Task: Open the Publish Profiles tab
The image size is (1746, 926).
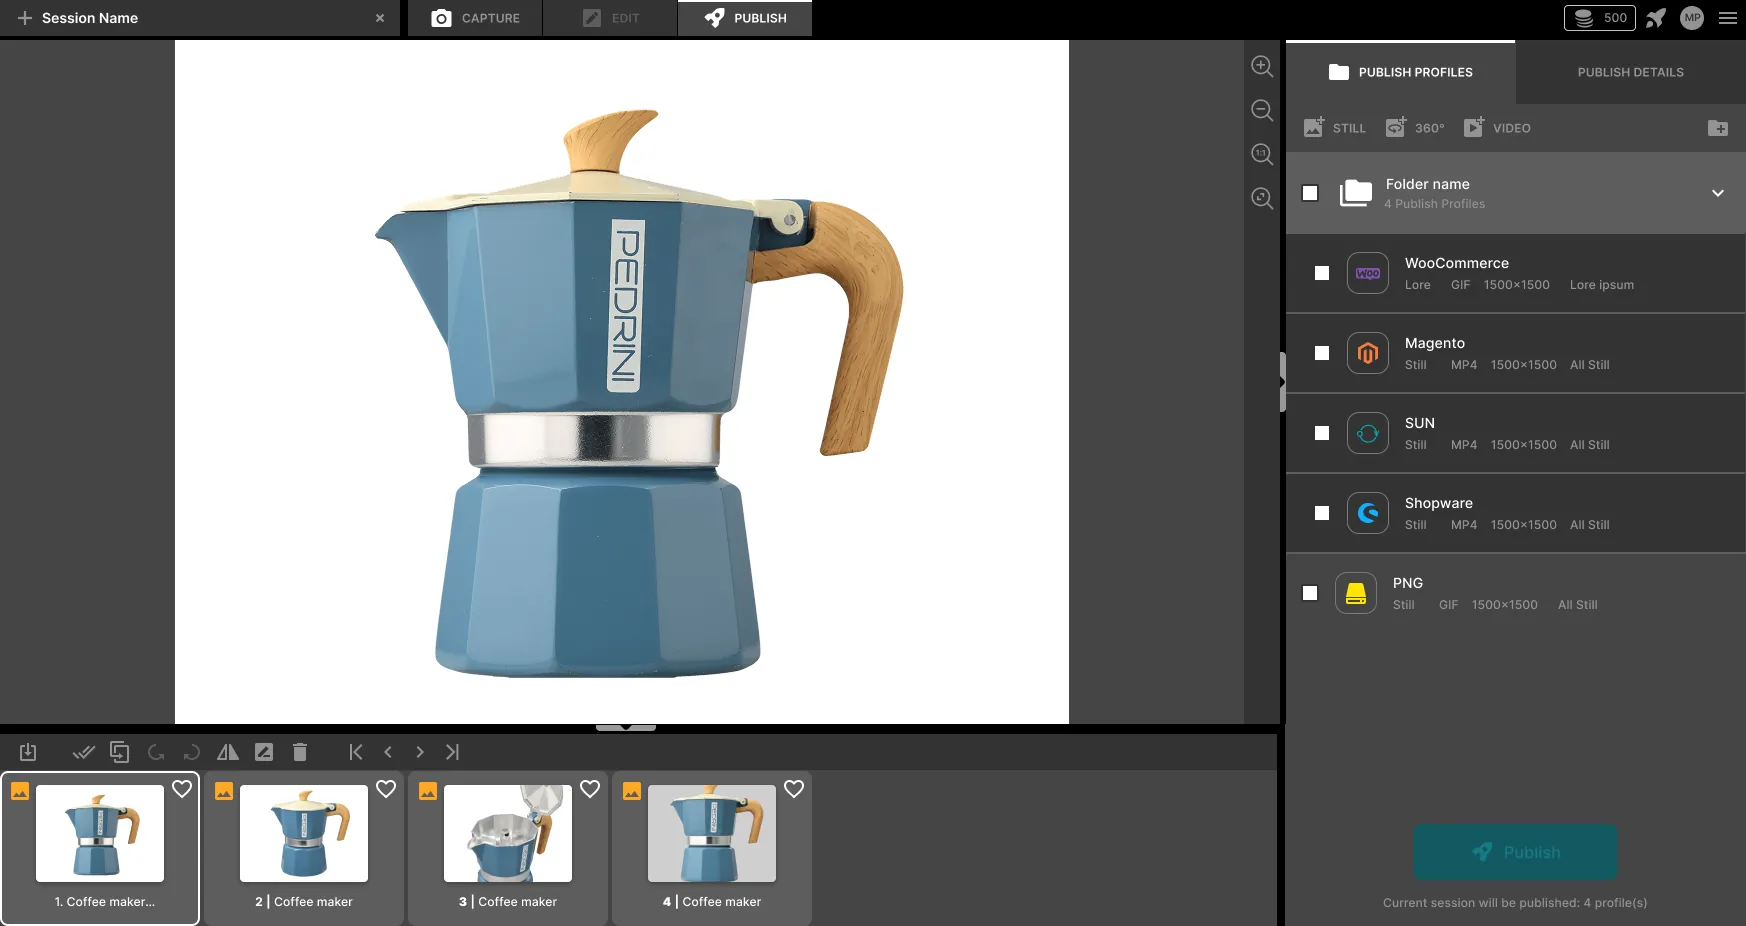Action: (x=1400, y=72)
